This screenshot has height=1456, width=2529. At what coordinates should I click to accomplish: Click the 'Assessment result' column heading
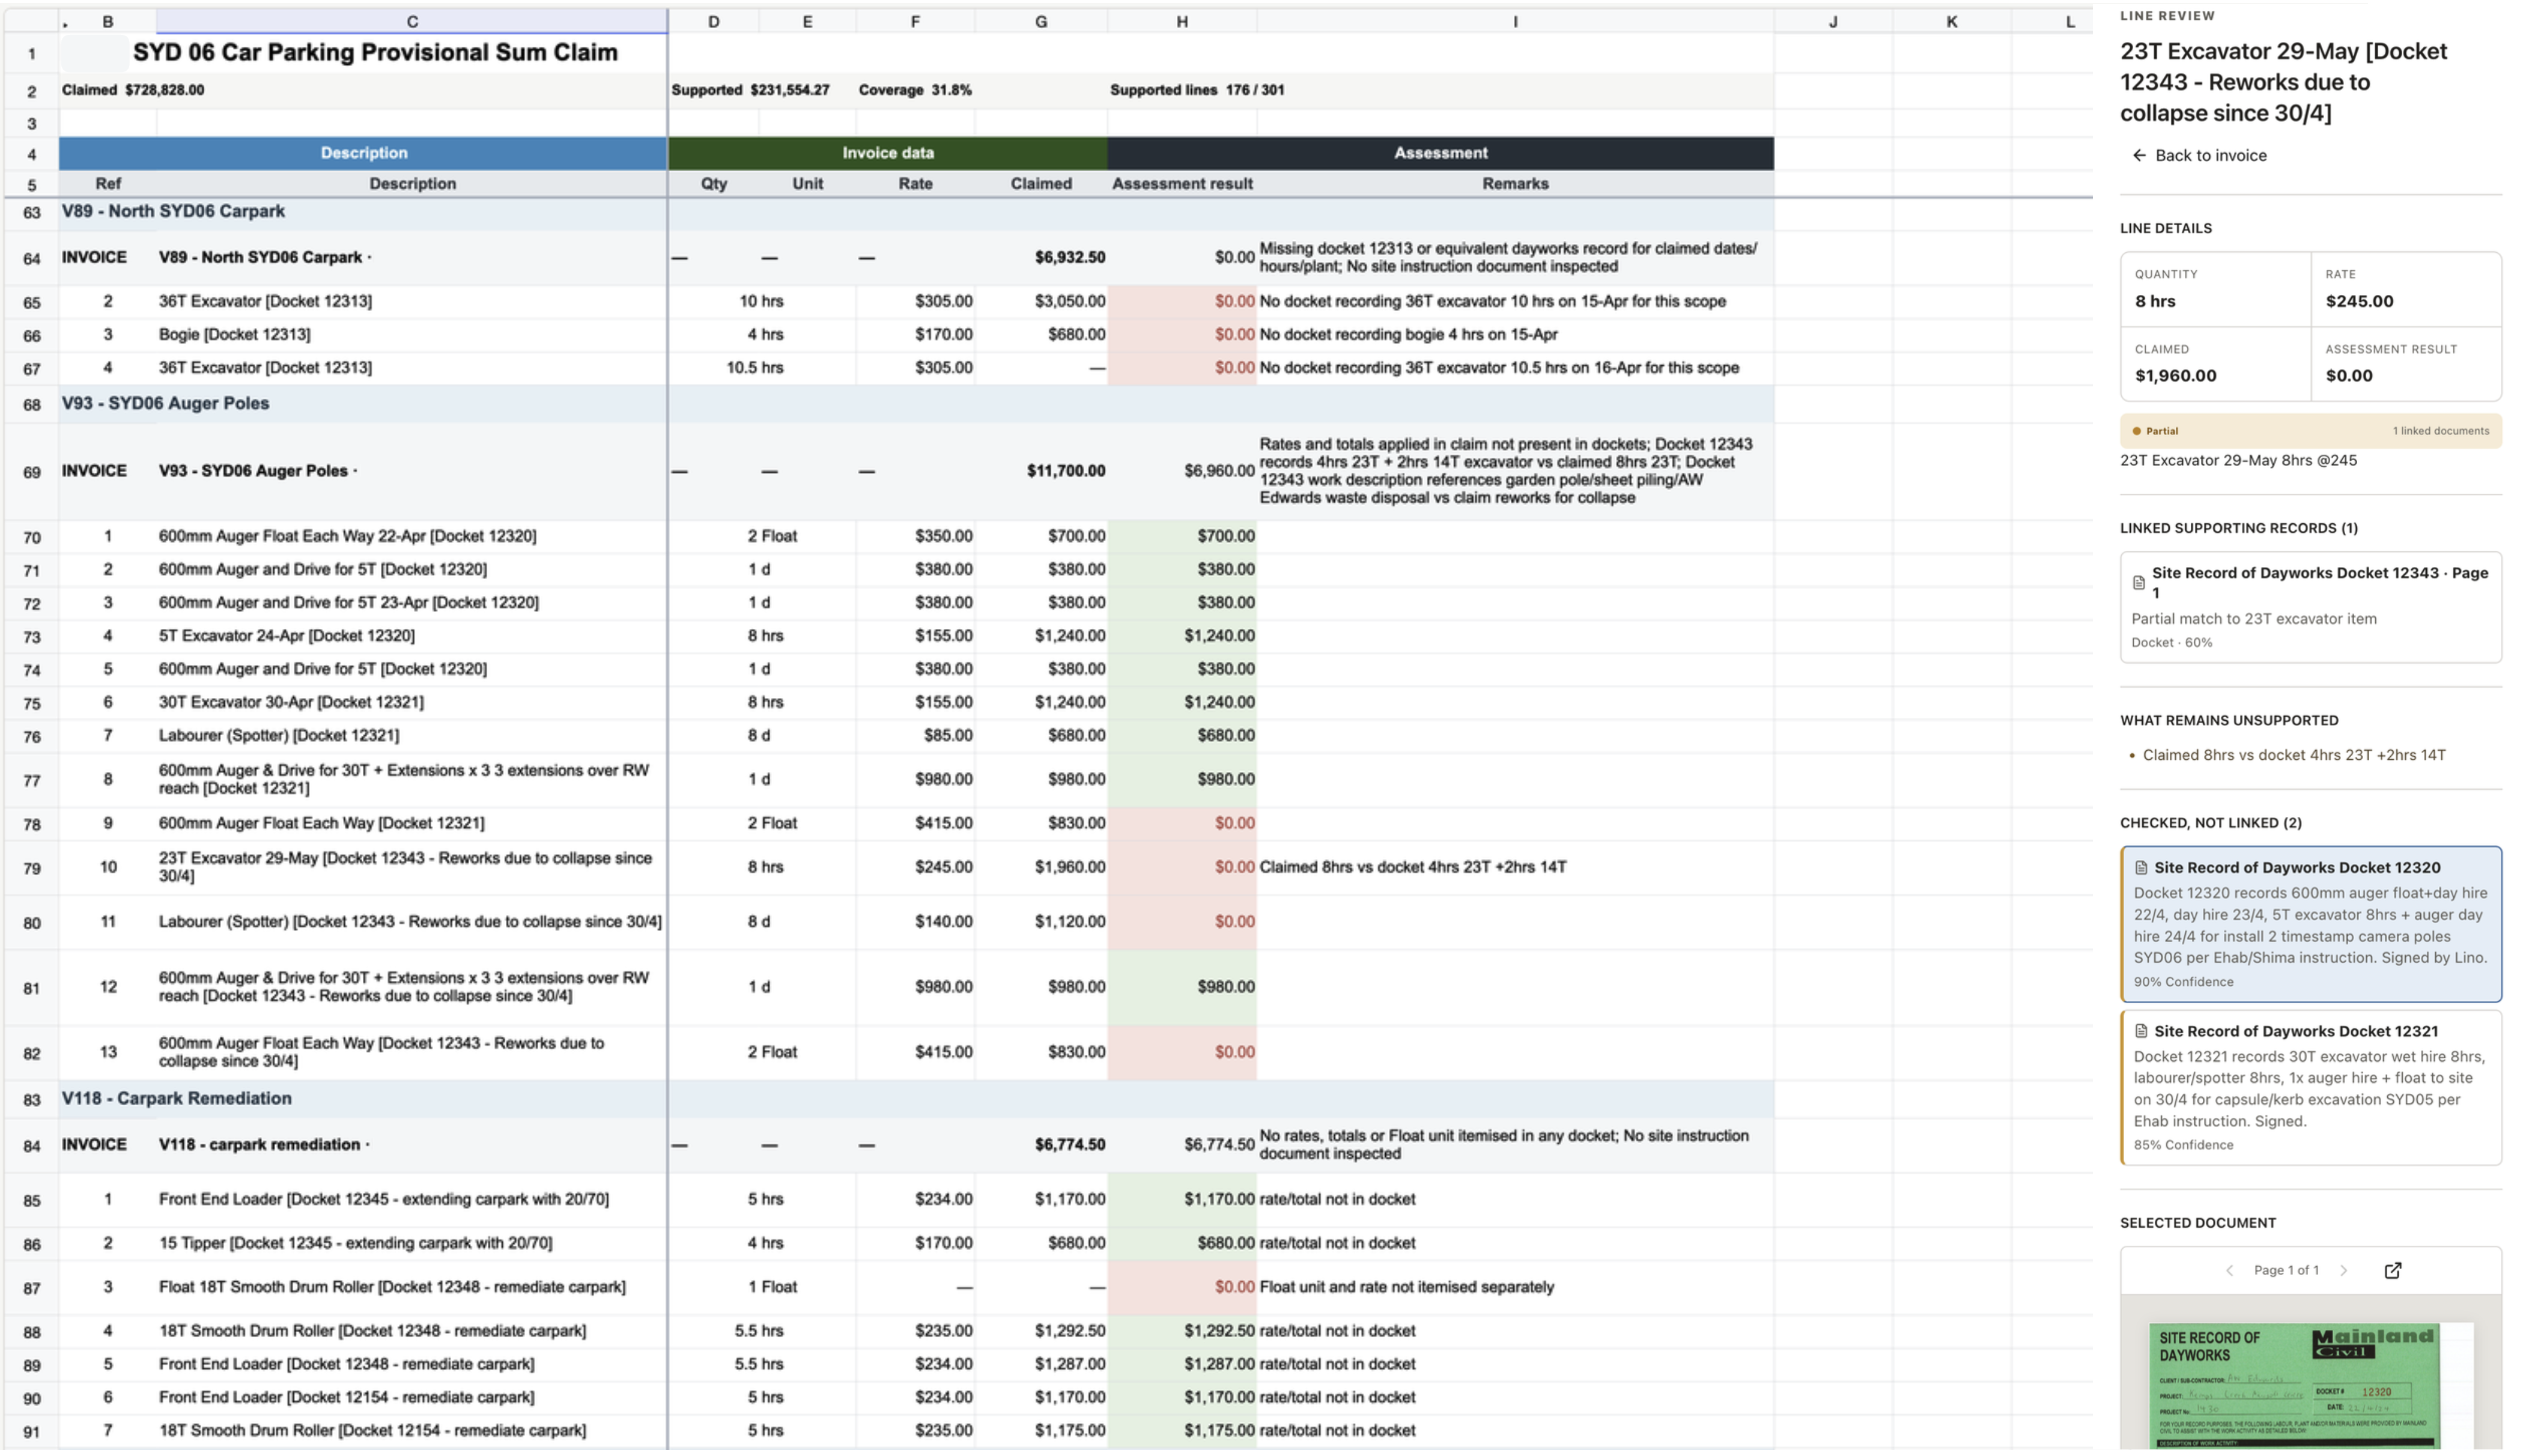(1181, 184)
